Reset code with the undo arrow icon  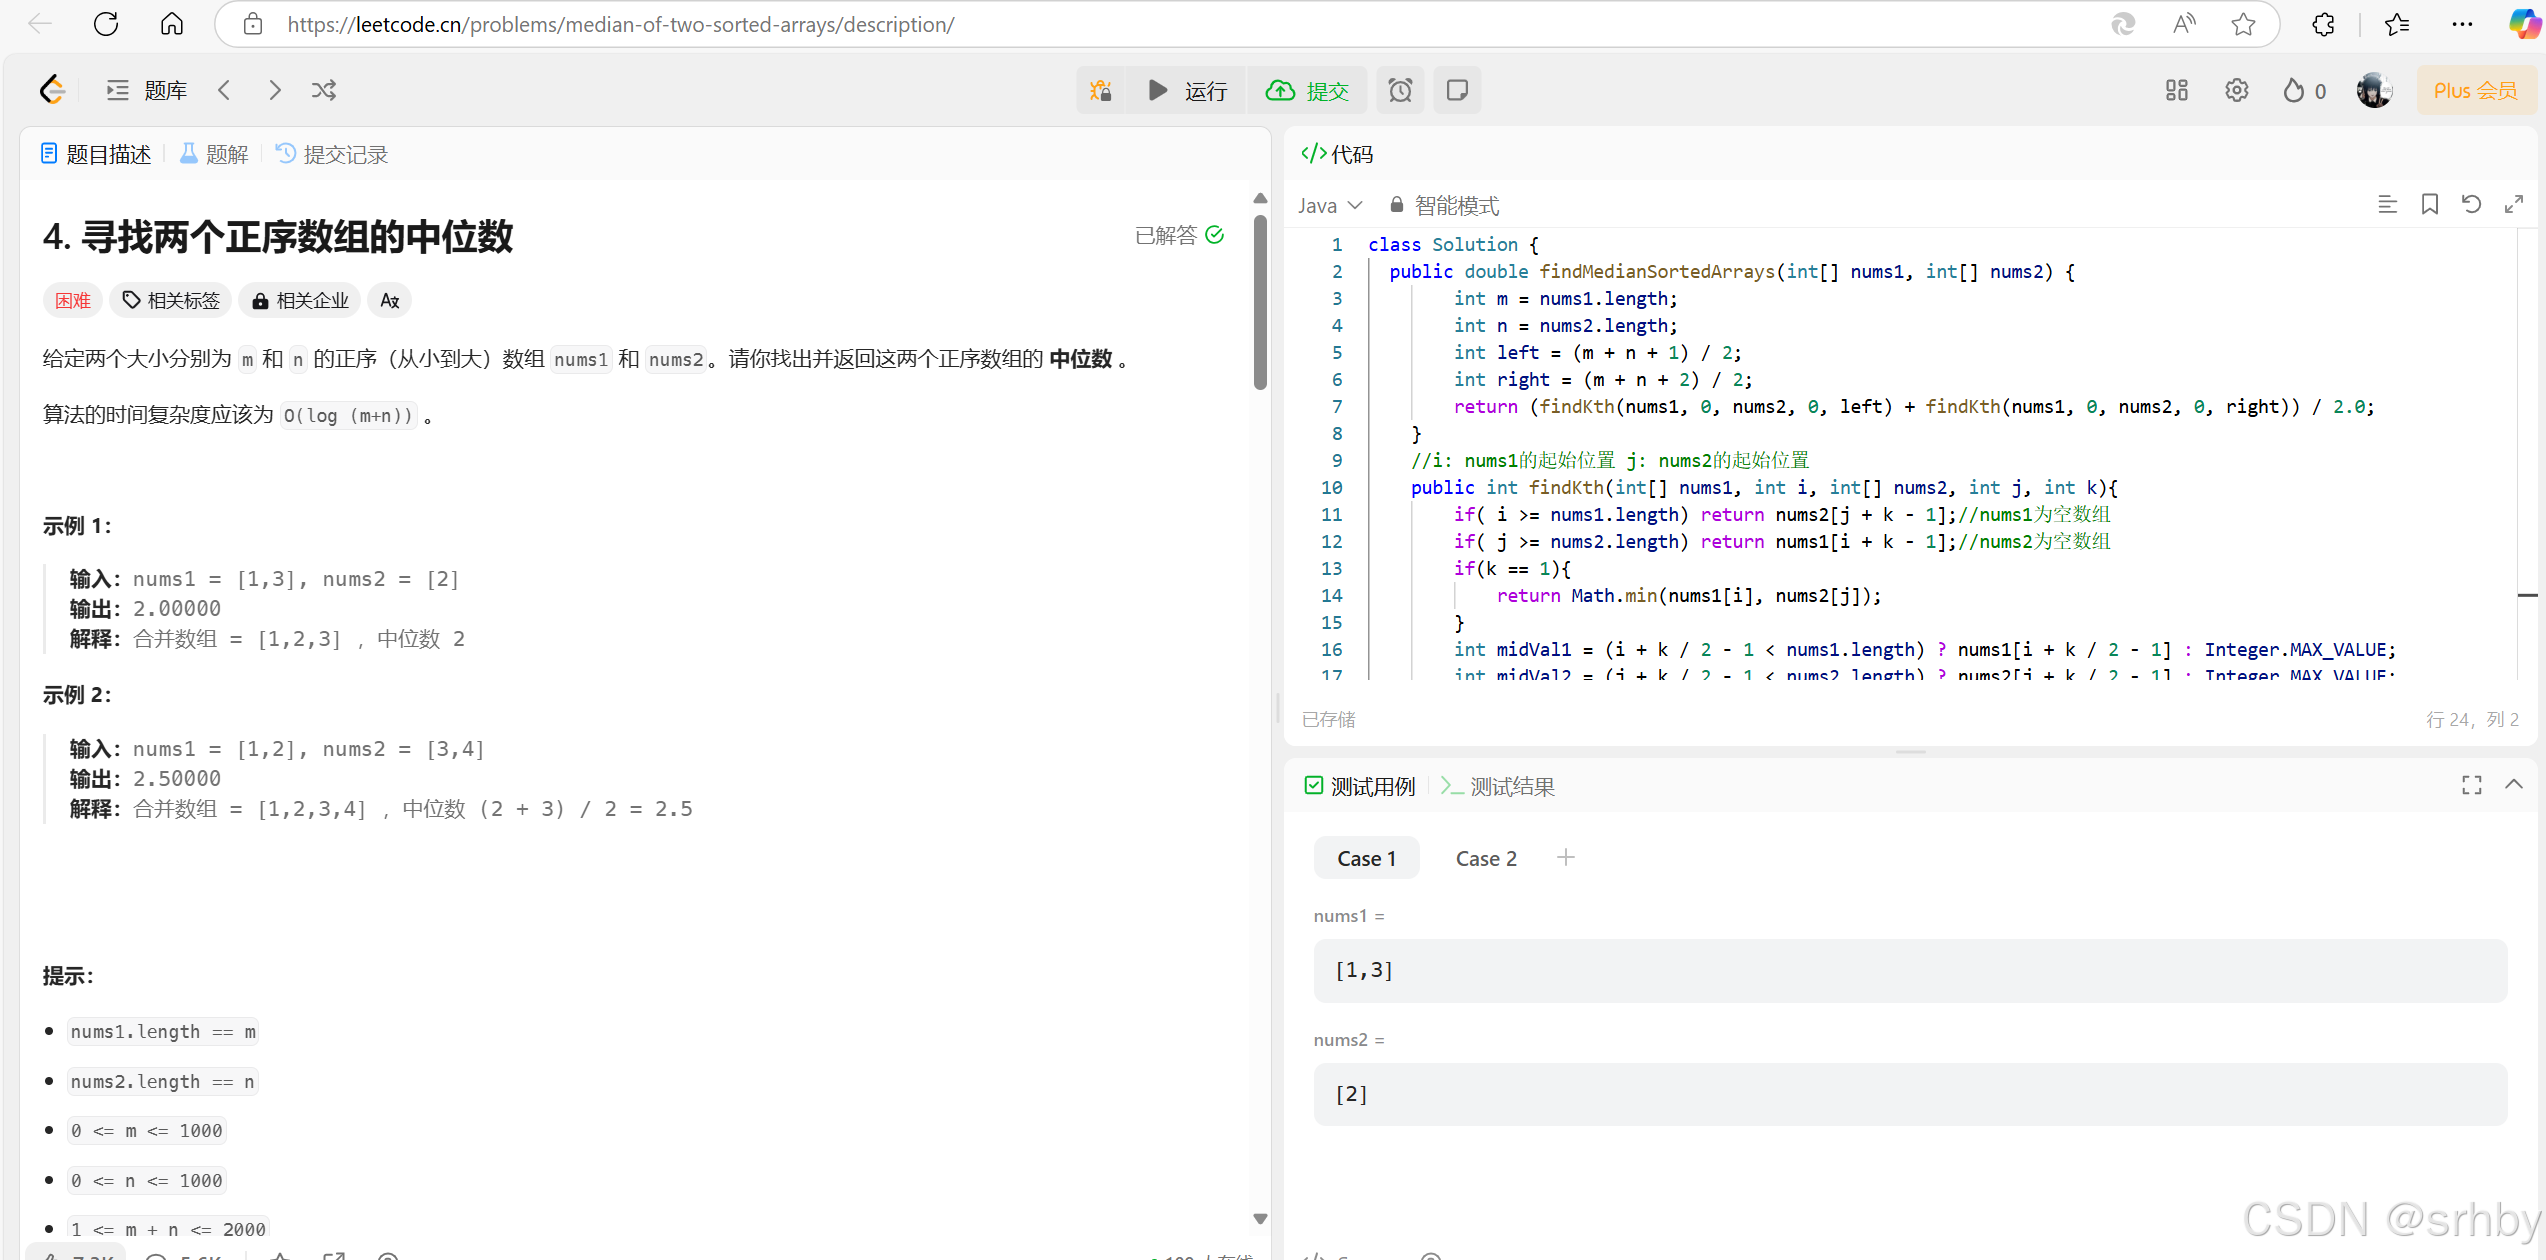pos(2471,205)
